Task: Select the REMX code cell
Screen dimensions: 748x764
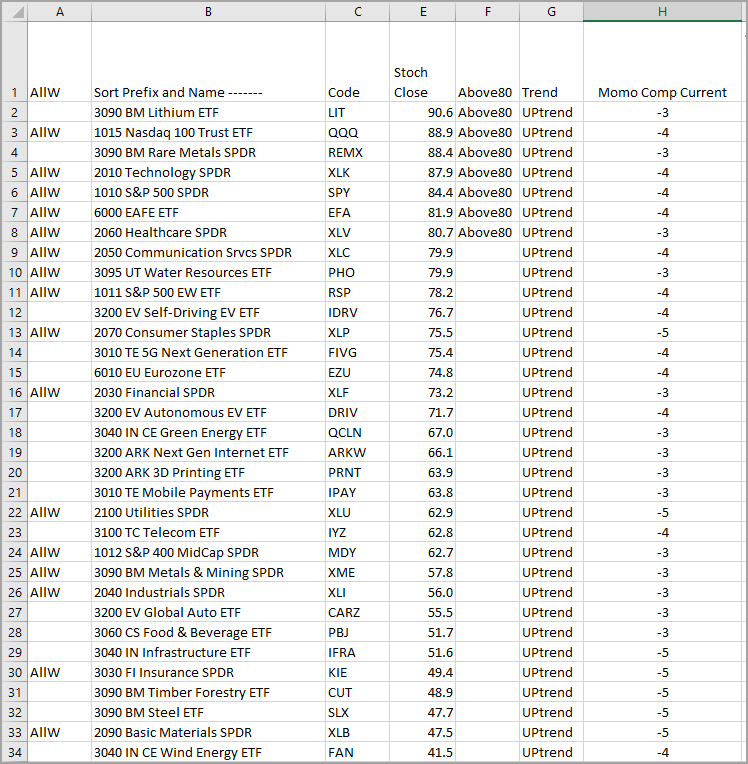Action: coord(358,153)
